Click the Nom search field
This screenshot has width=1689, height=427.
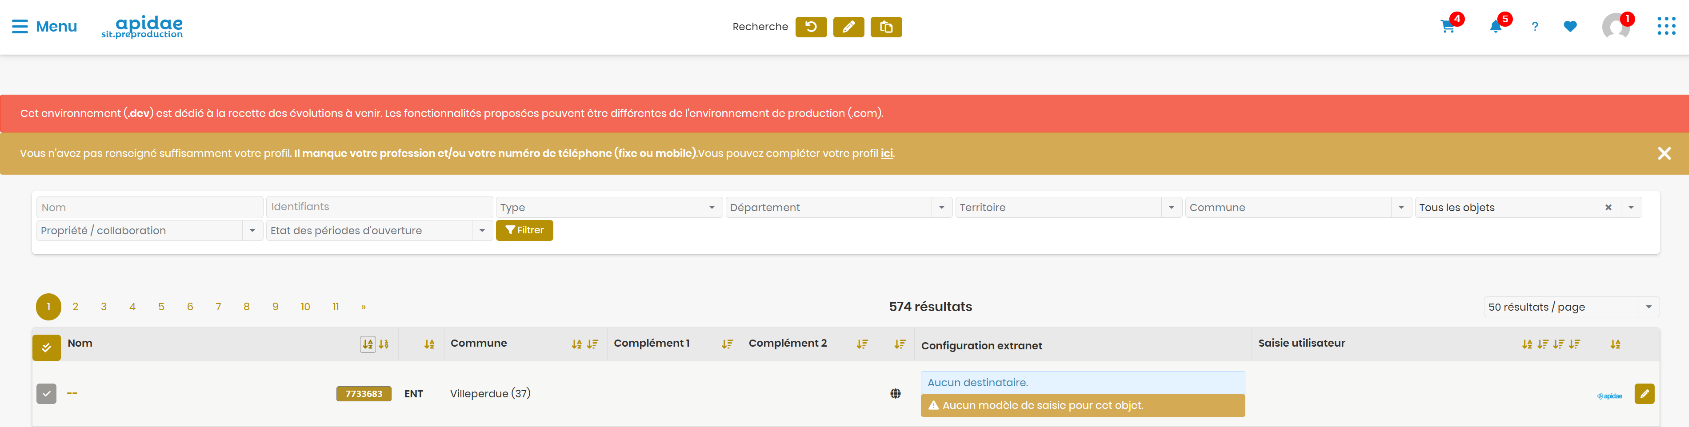(150, 207)
